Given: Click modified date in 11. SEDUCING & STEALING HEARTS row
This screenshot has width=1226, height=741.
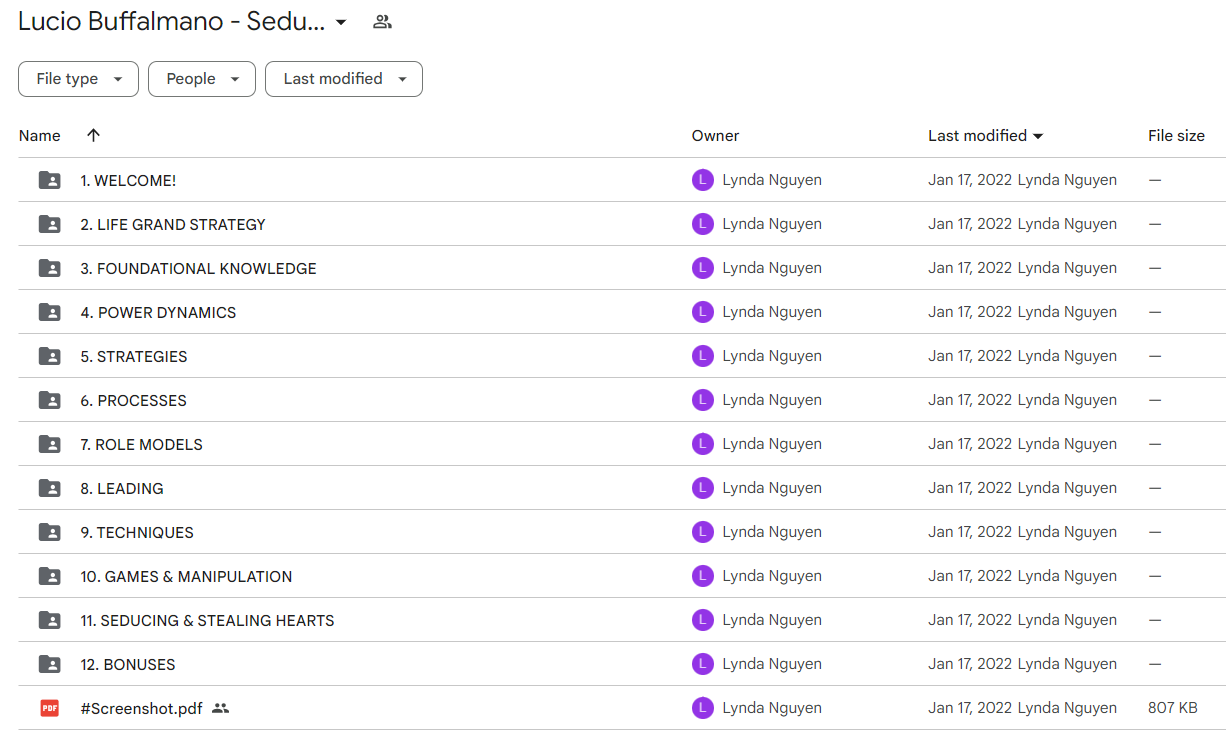Looking at the screenshot, I should (x=970, y=620).
